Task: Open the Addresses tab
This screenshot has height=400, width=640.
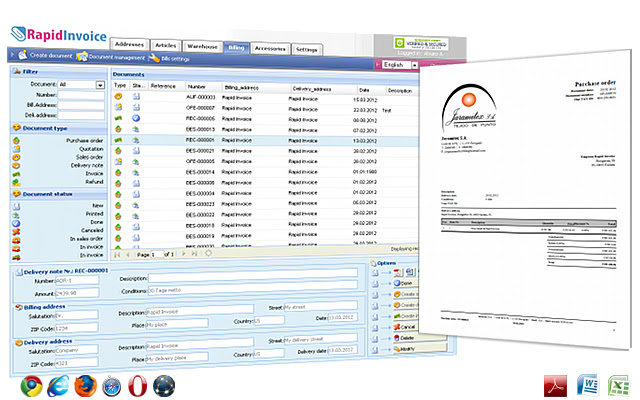Action: pyautogui.click(x=129, y=44)
